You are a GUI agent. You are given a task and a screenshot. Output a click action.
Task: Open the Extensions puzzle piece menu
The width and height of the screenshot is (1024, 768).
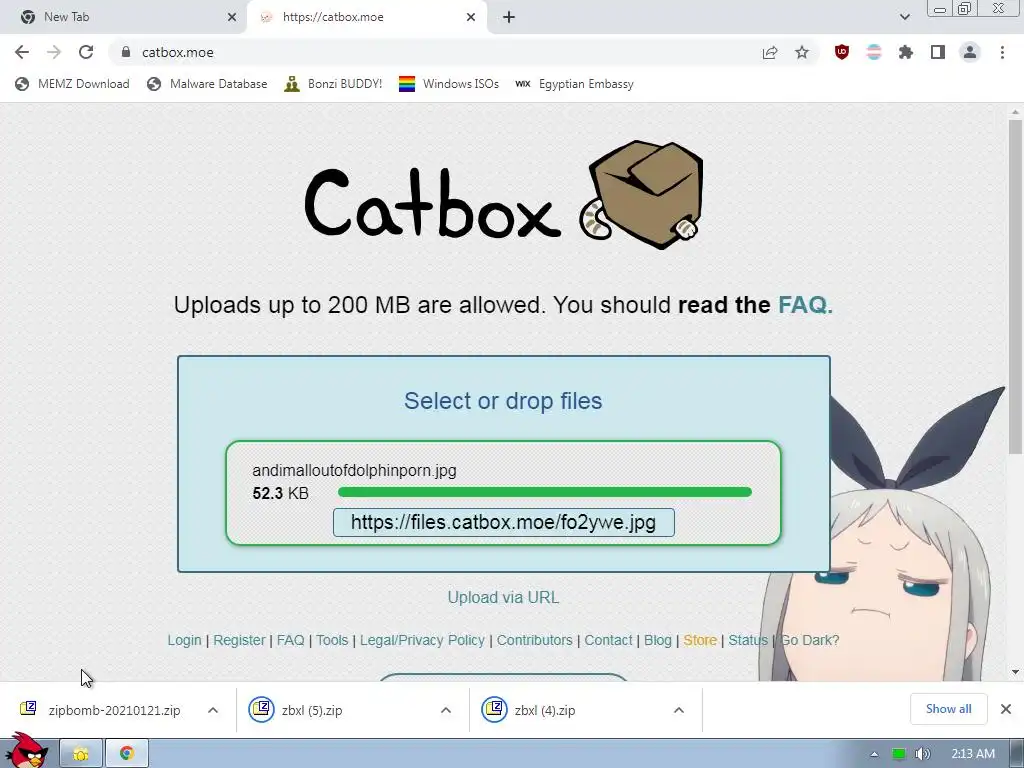click(x=906, y=52)
